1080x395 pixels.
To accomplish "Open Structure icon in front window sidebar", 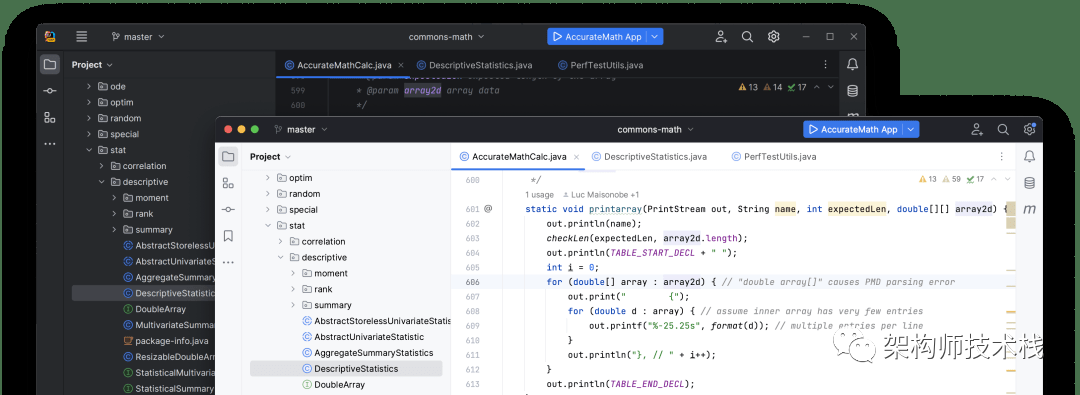I will pos(228,183).
